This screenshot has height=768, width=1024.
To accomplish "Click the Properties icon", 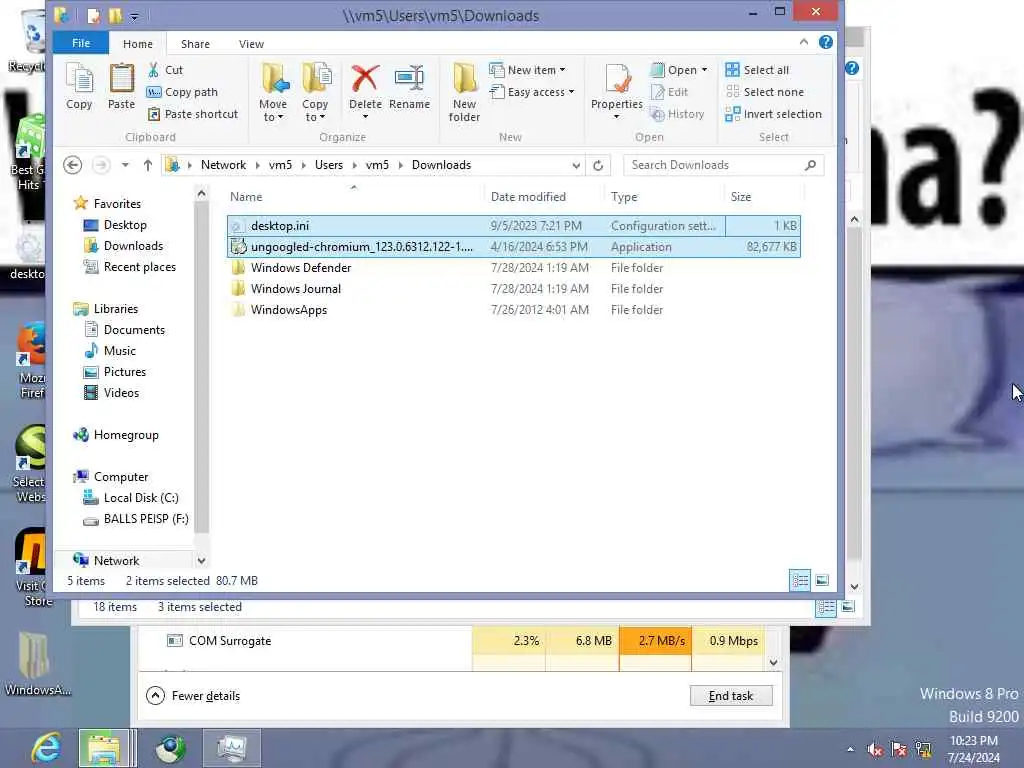I will (616, 79).
